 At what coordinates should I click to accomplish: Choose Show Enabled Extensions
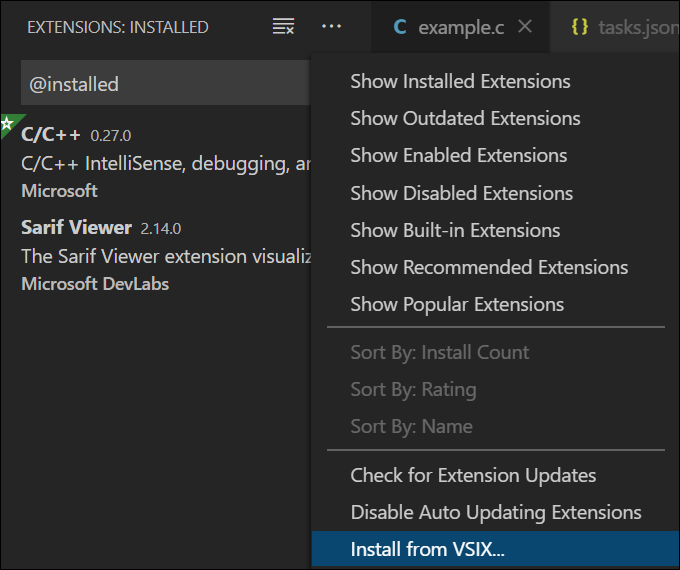coord(458,155)
